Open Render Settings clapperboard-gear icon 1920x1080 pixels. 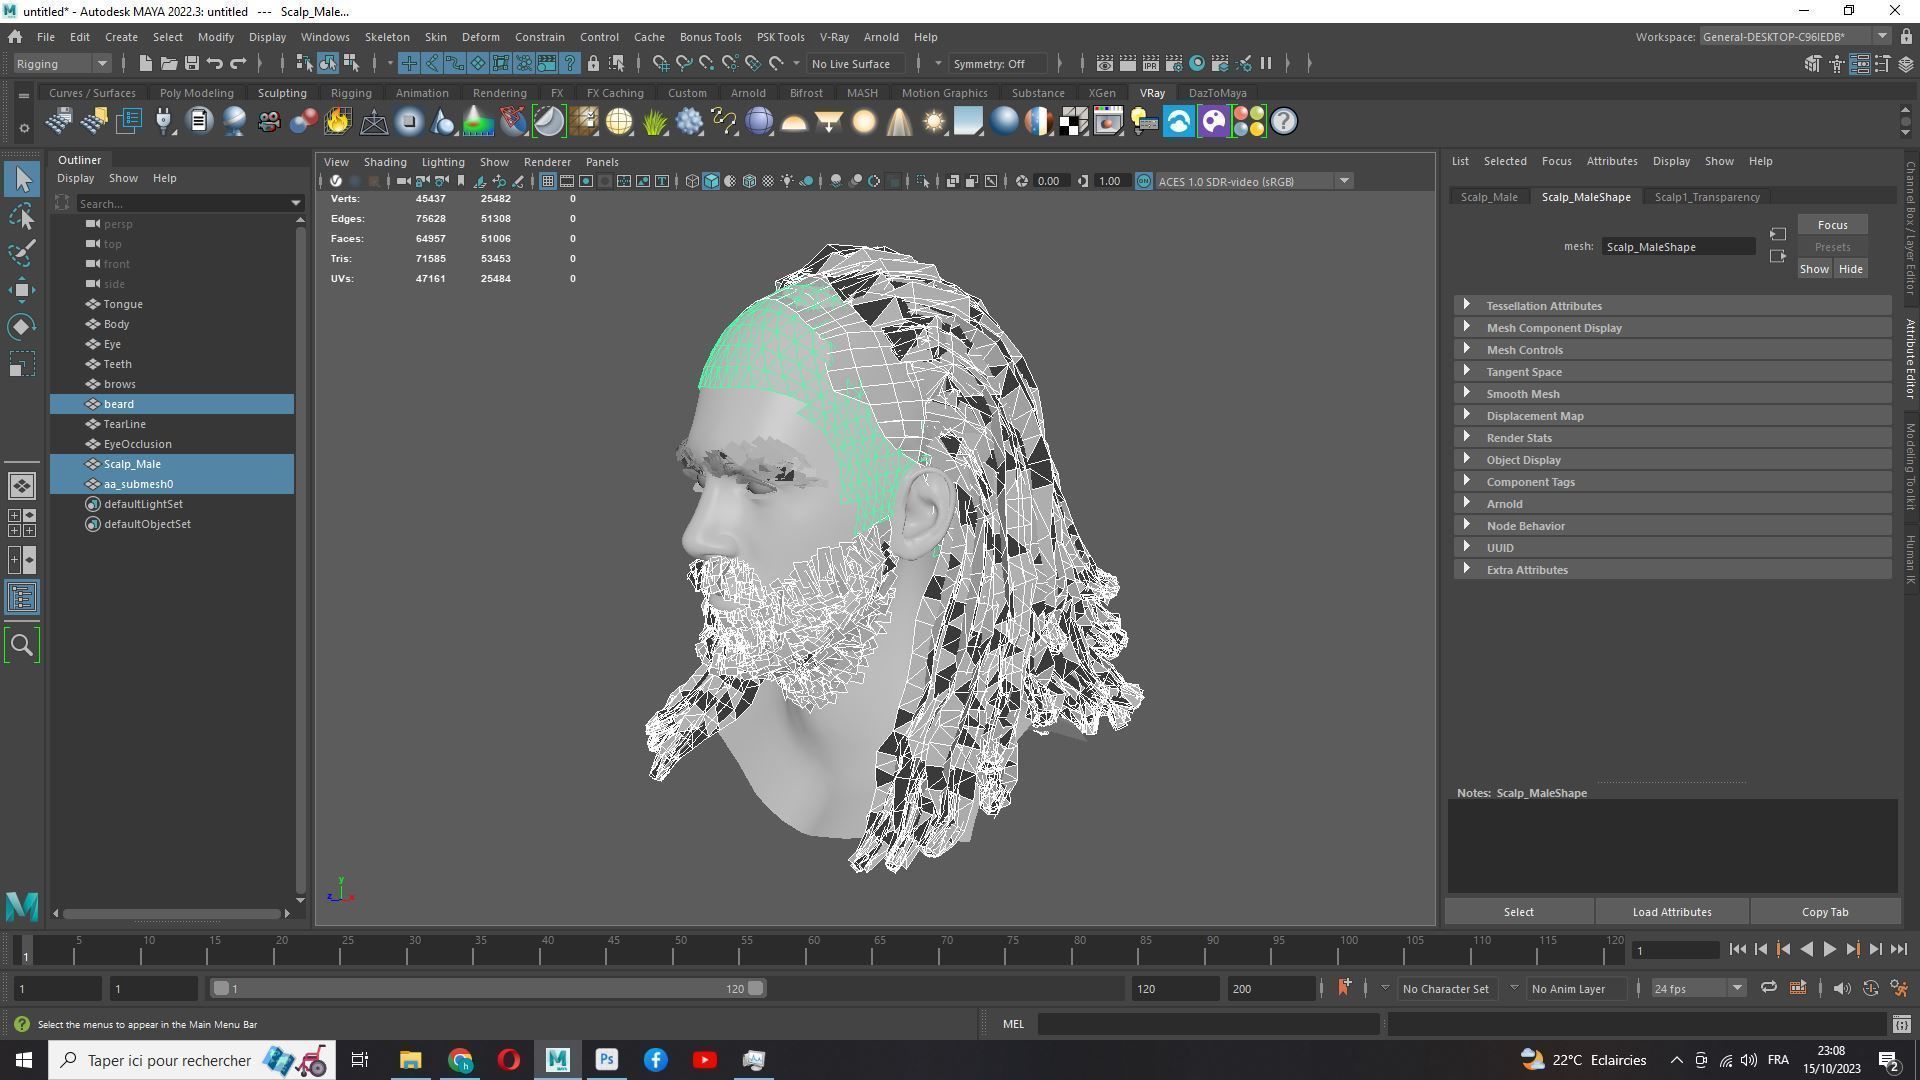point(1174,64)
